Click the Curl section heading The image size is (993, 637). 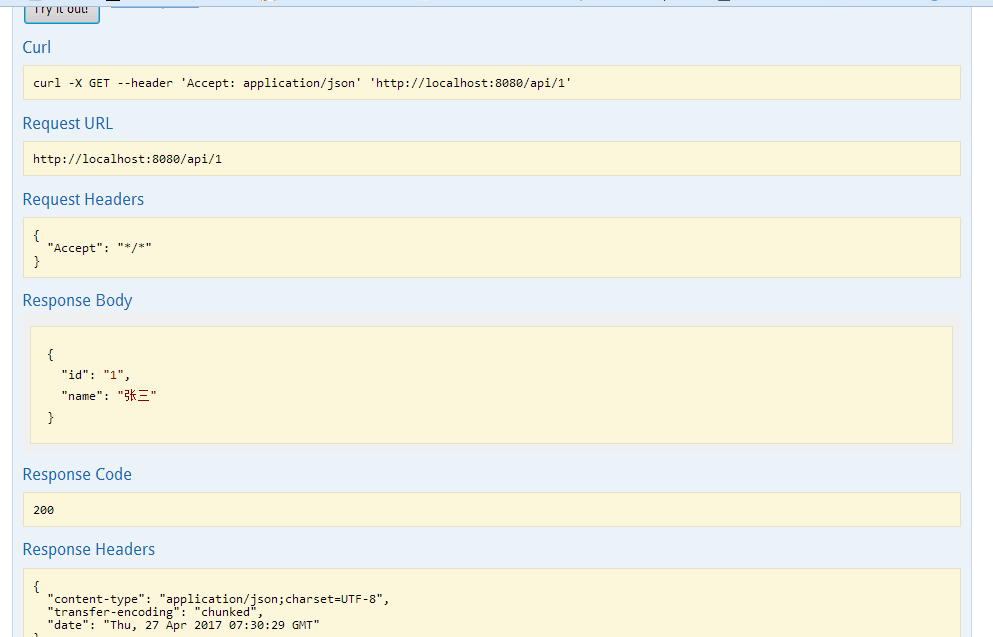(x=37, y=47)
